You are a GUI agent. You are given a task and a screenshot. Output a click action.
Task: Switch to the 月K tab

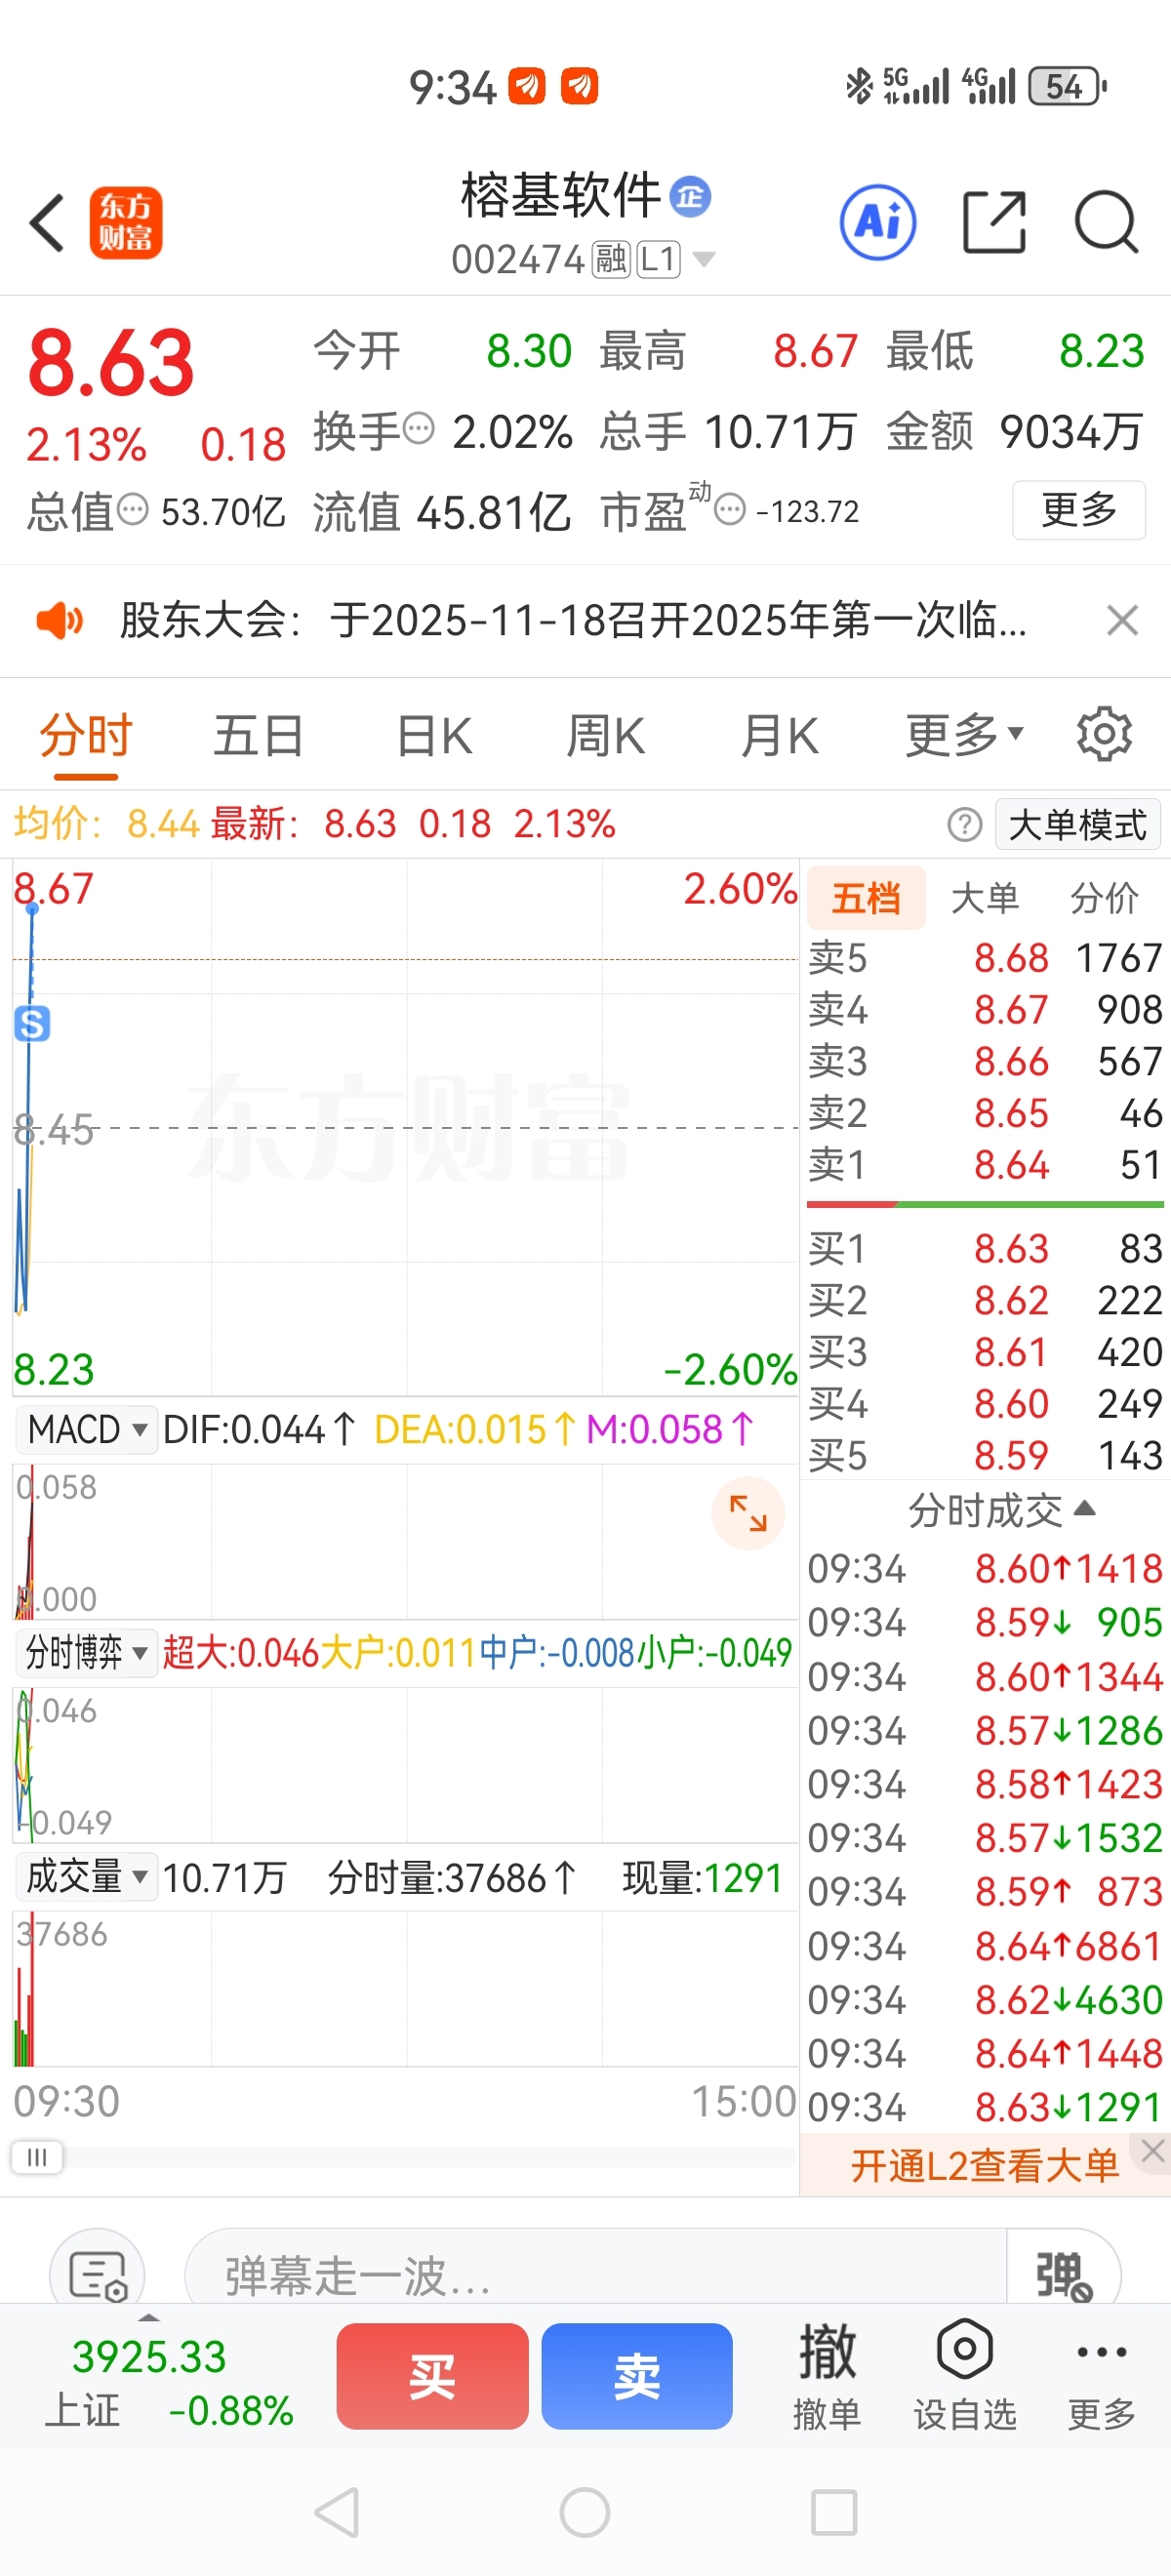pos(780,735)
